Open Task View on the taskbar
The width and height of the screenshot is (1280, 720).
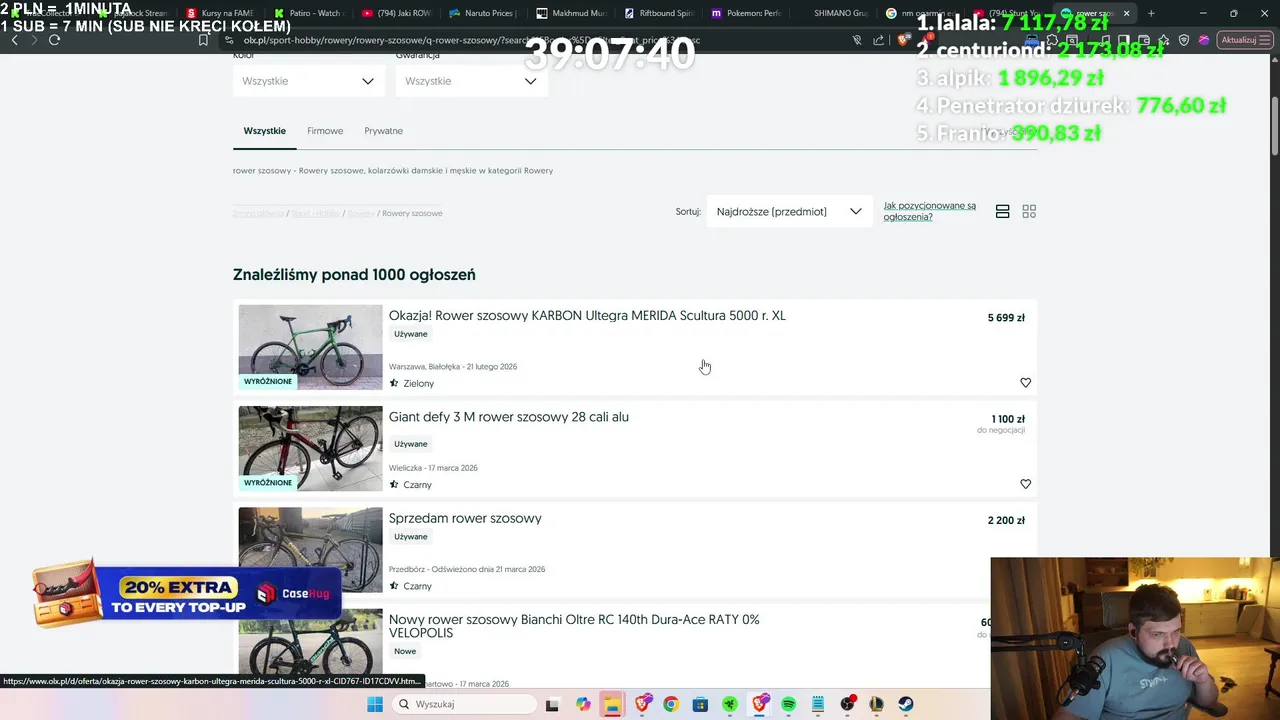[x=552, y=704]
